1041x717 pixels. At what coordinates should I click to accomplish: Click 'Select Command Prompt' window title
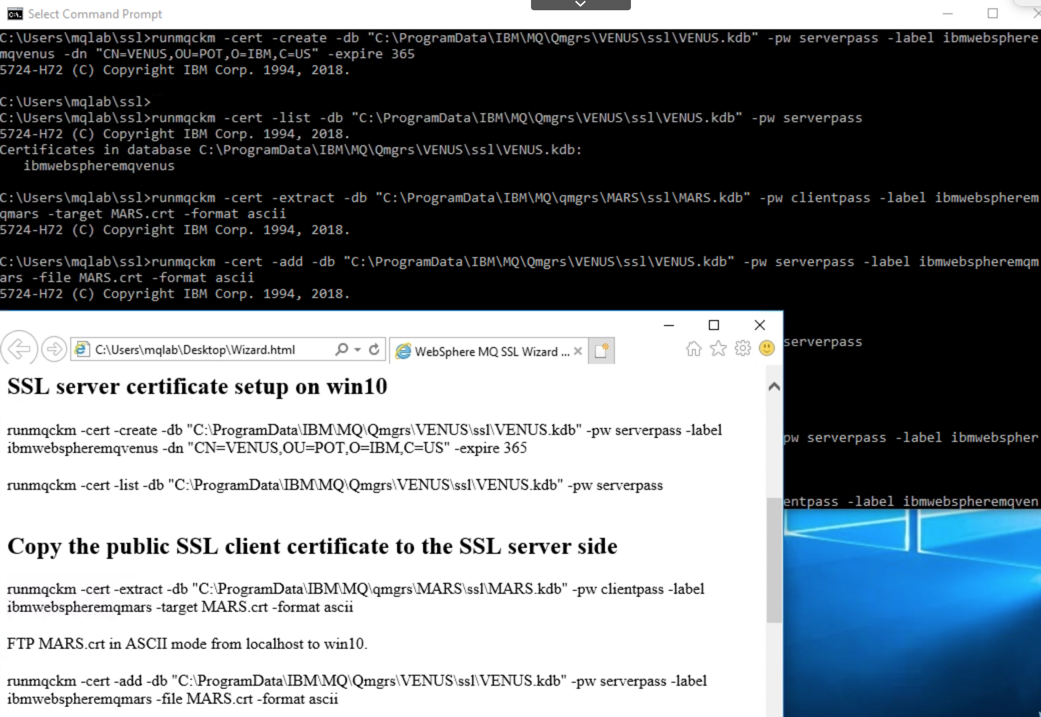point(95,14)
